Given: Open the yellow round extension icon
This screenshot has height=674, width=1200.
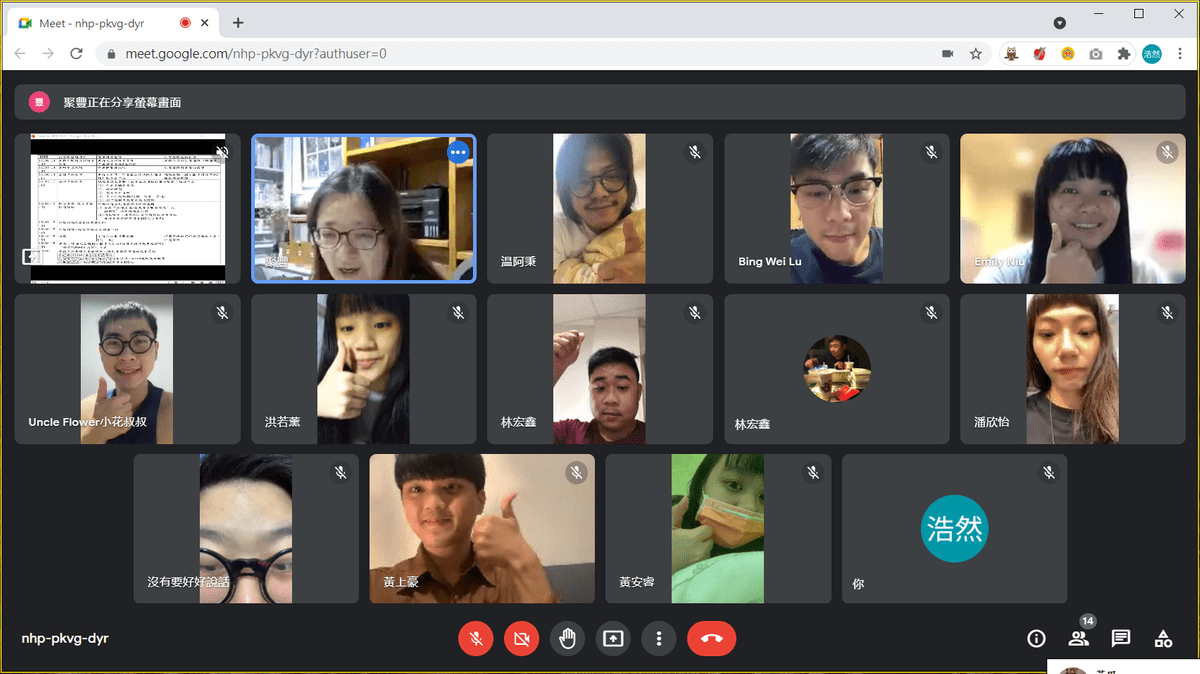Looking at the screenshot, I should 1068,54.
